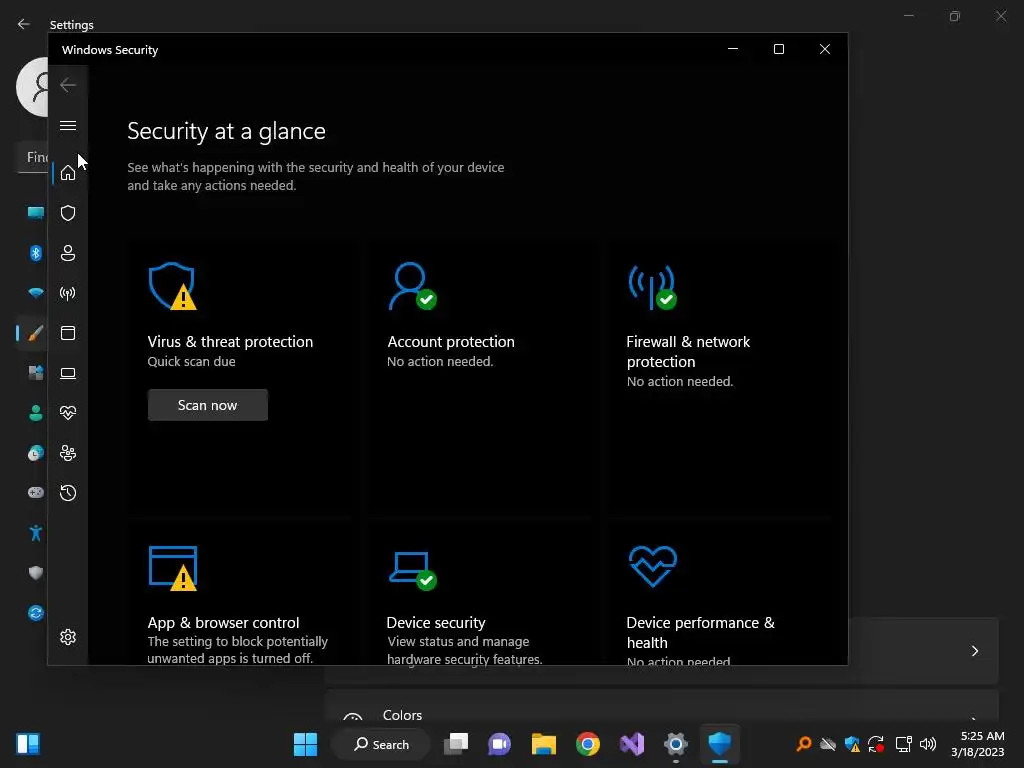
Task: Click Virus & threat protection warning shield tile icon
Action: click(172, 286)
